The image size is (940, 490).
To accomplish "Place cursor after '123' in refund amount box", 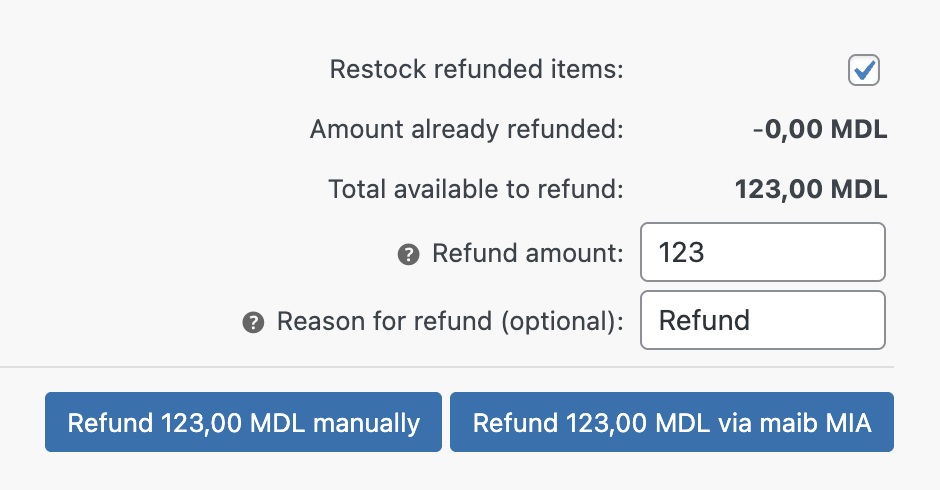I will tap(707, 252).
